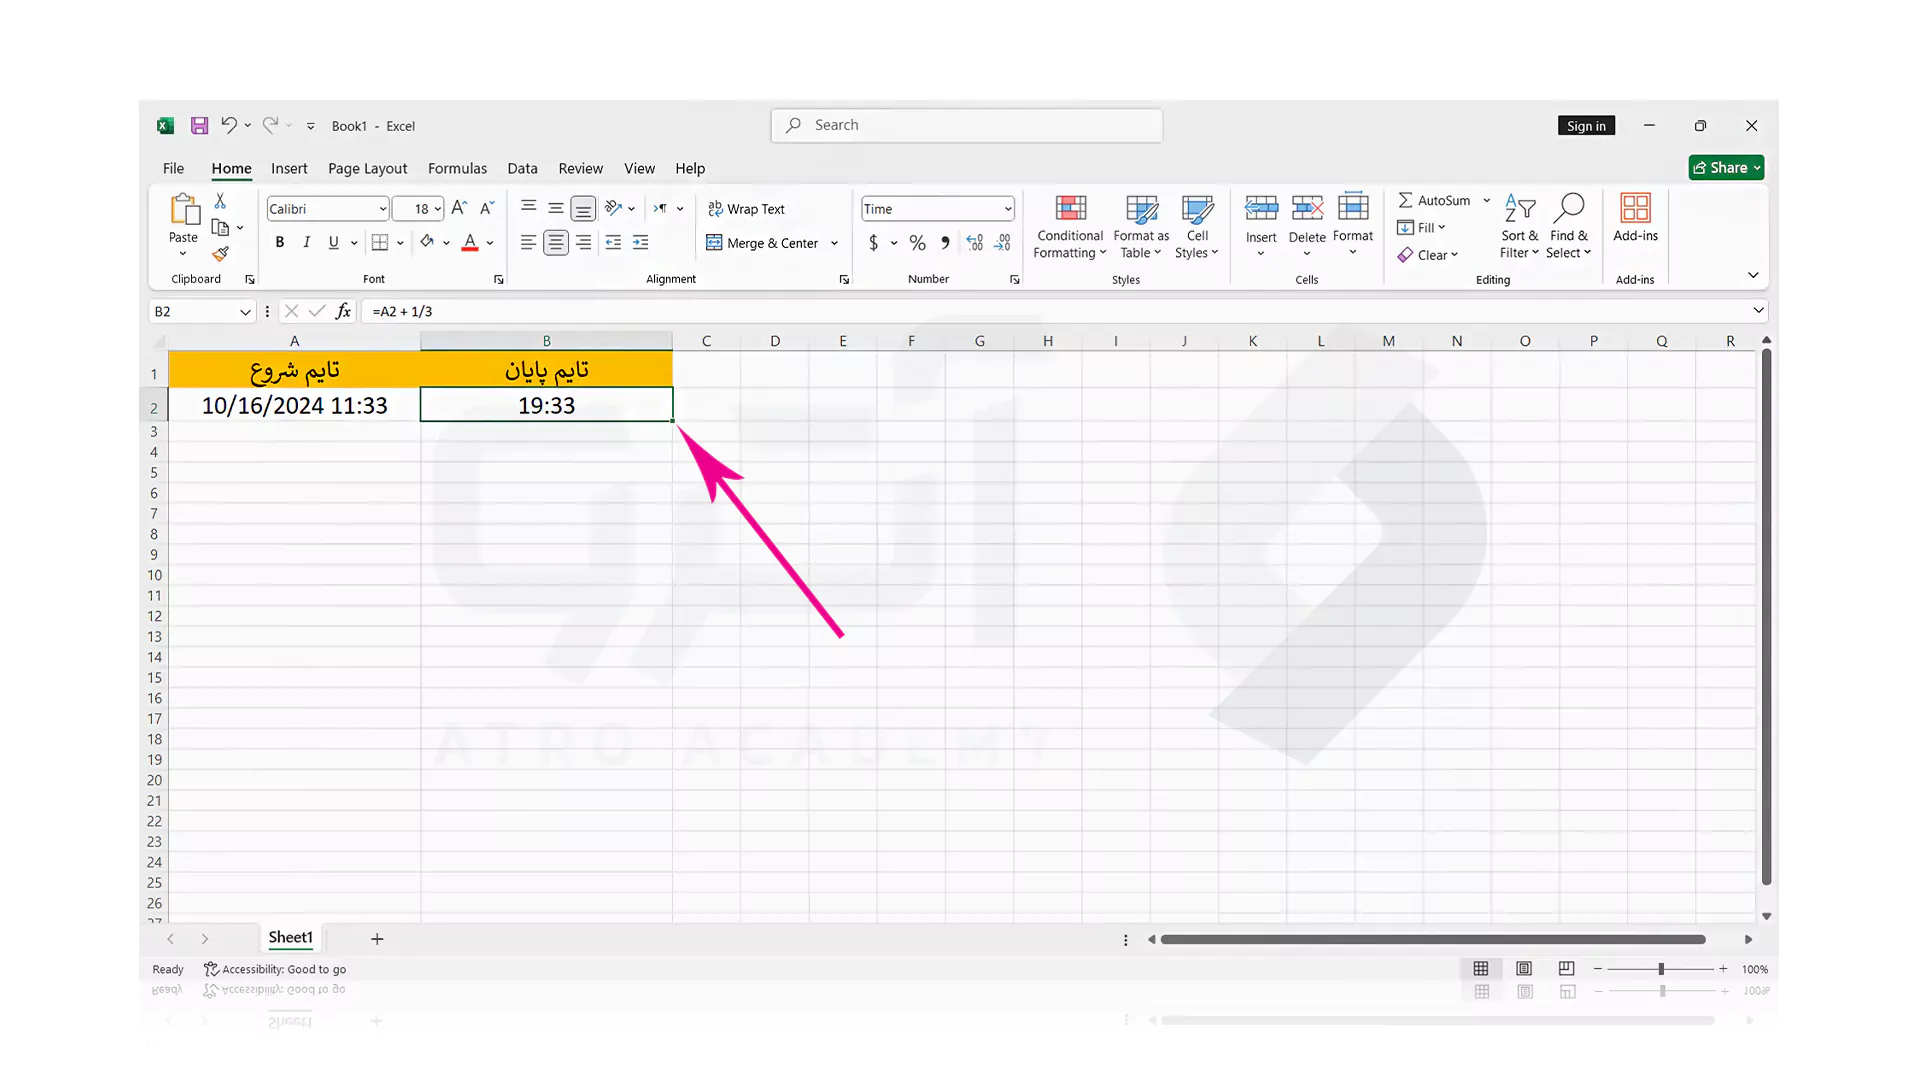
Task: Click the Sign in button
Action: point(1586,125)
